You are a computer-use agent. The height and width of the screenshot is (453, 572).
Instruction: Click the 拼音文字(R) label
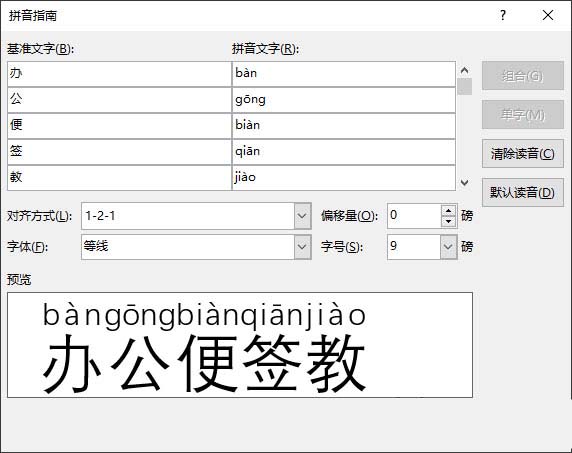265,49
